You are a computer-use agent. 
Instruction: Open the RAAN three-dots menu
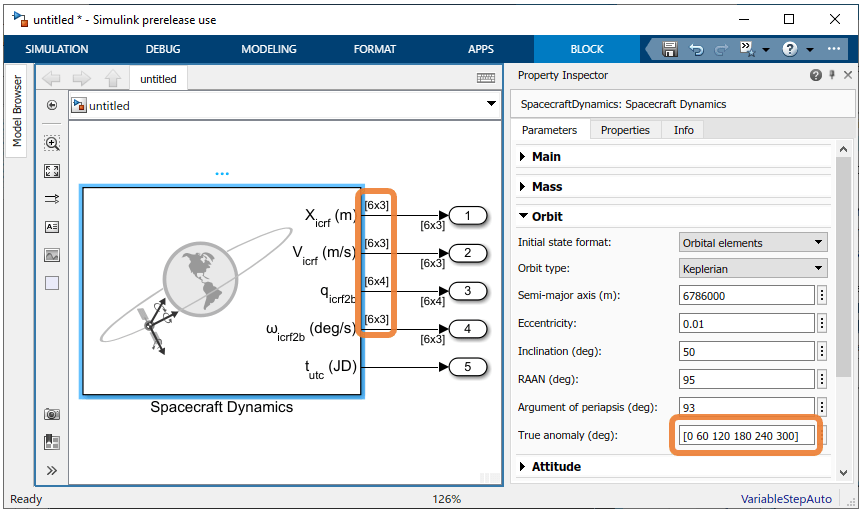point(822,380)
